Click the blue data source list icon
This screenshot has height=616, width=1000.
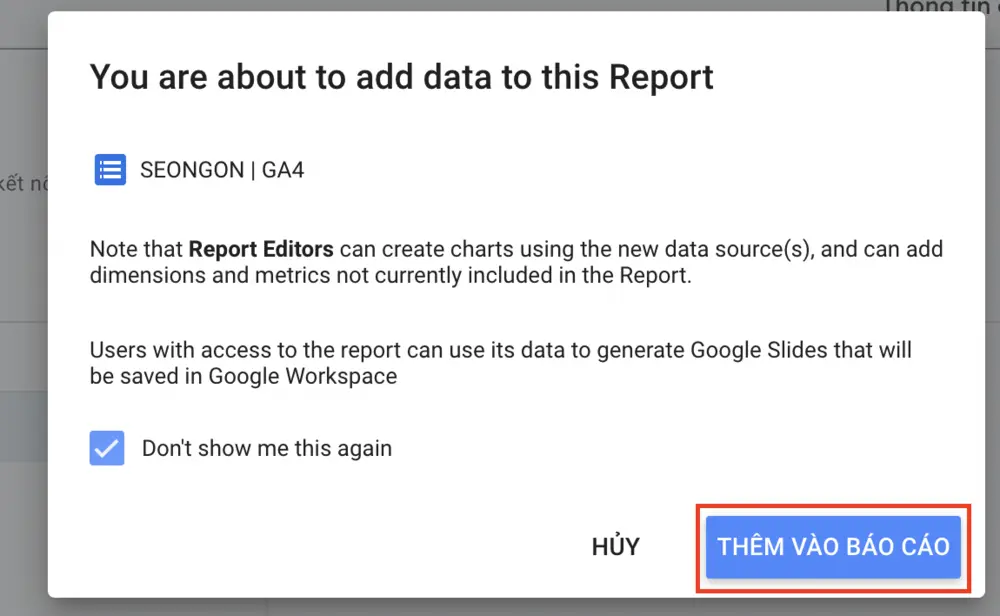[110, 170]
